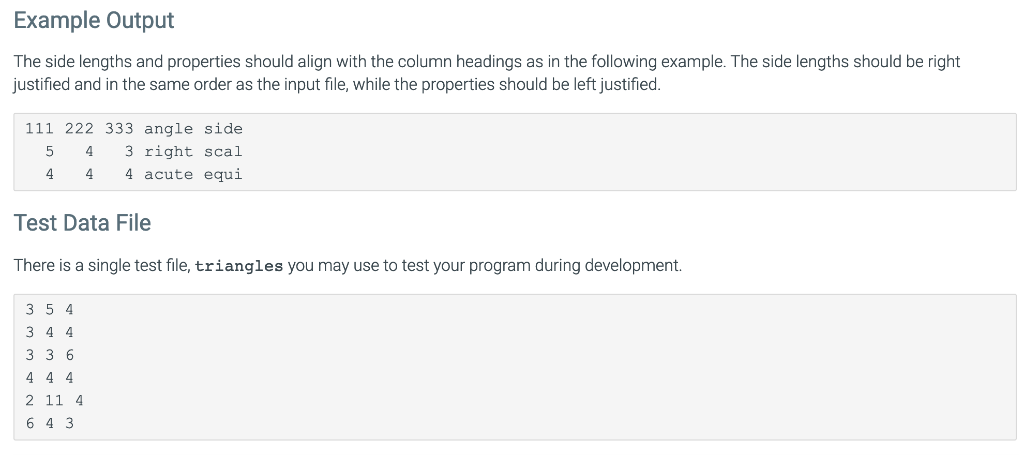This screenshot has height=455, width=1024.
Task: Click the '2 11 4' data line
Action: (x=55, y=401)
